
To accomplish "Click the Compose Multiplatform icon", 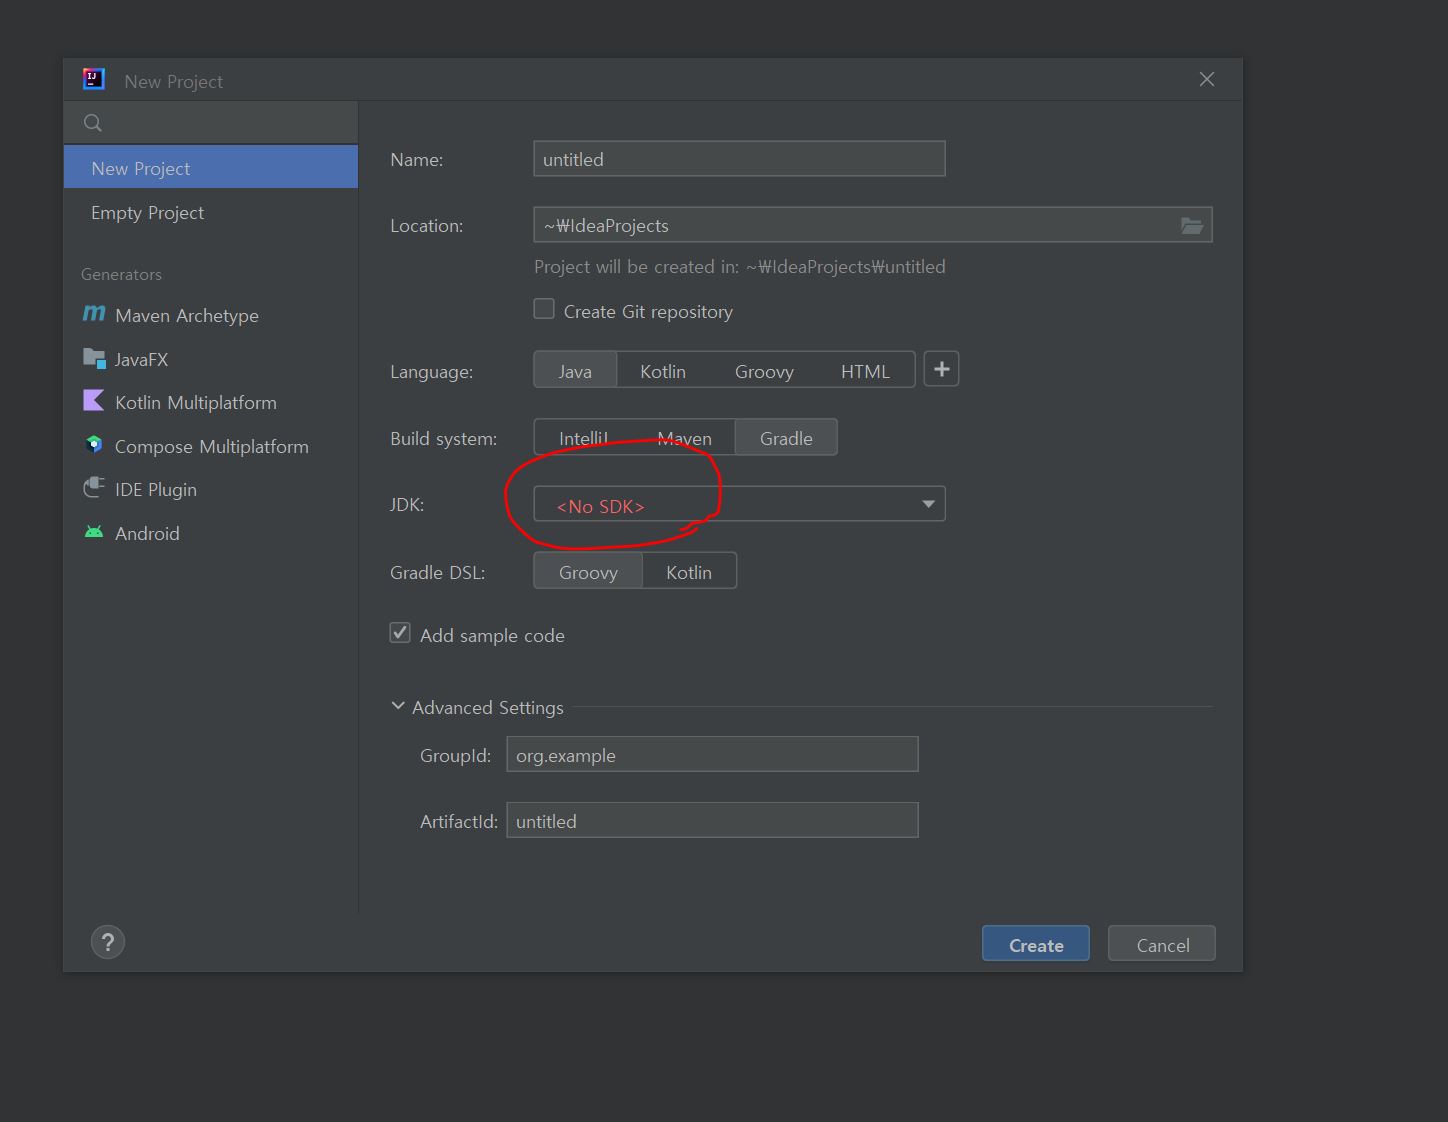I will 94,445.
